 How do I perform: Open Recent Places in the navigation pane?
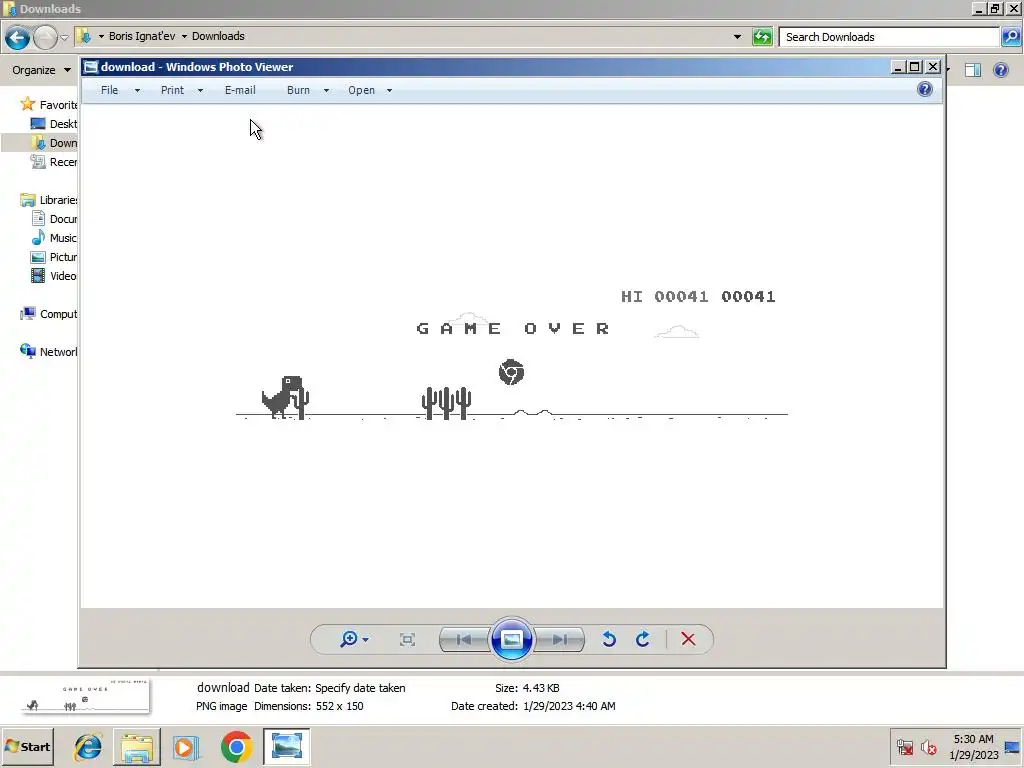click(54, 161)
